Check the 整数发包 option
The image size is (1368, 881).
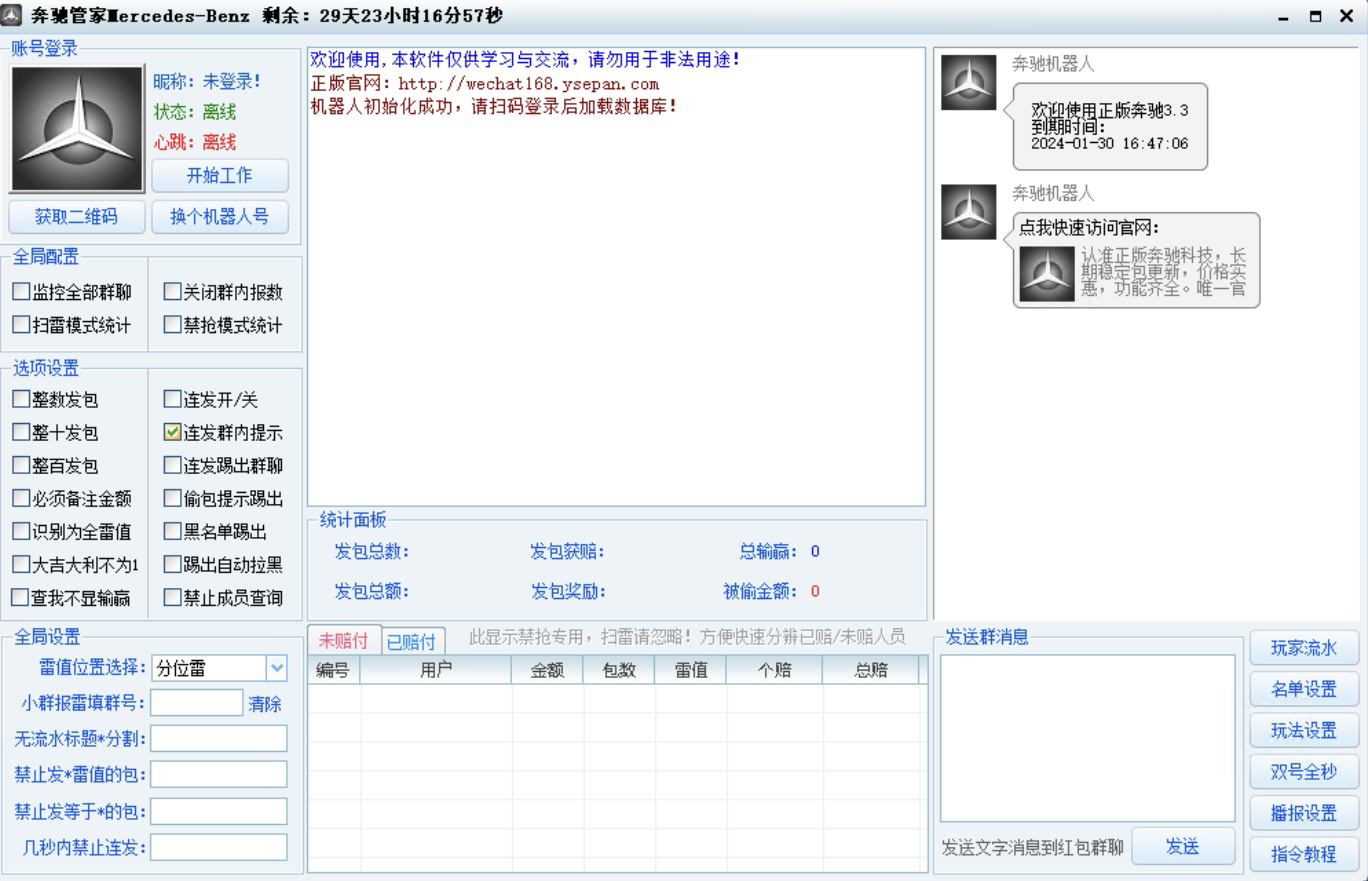(21, 400)
